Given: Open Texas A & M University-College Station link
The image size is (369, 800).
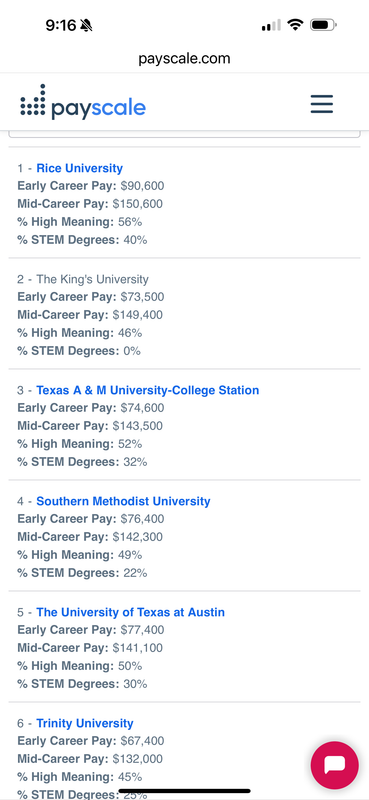Looking at the screenshot, I should pos(147,390).
